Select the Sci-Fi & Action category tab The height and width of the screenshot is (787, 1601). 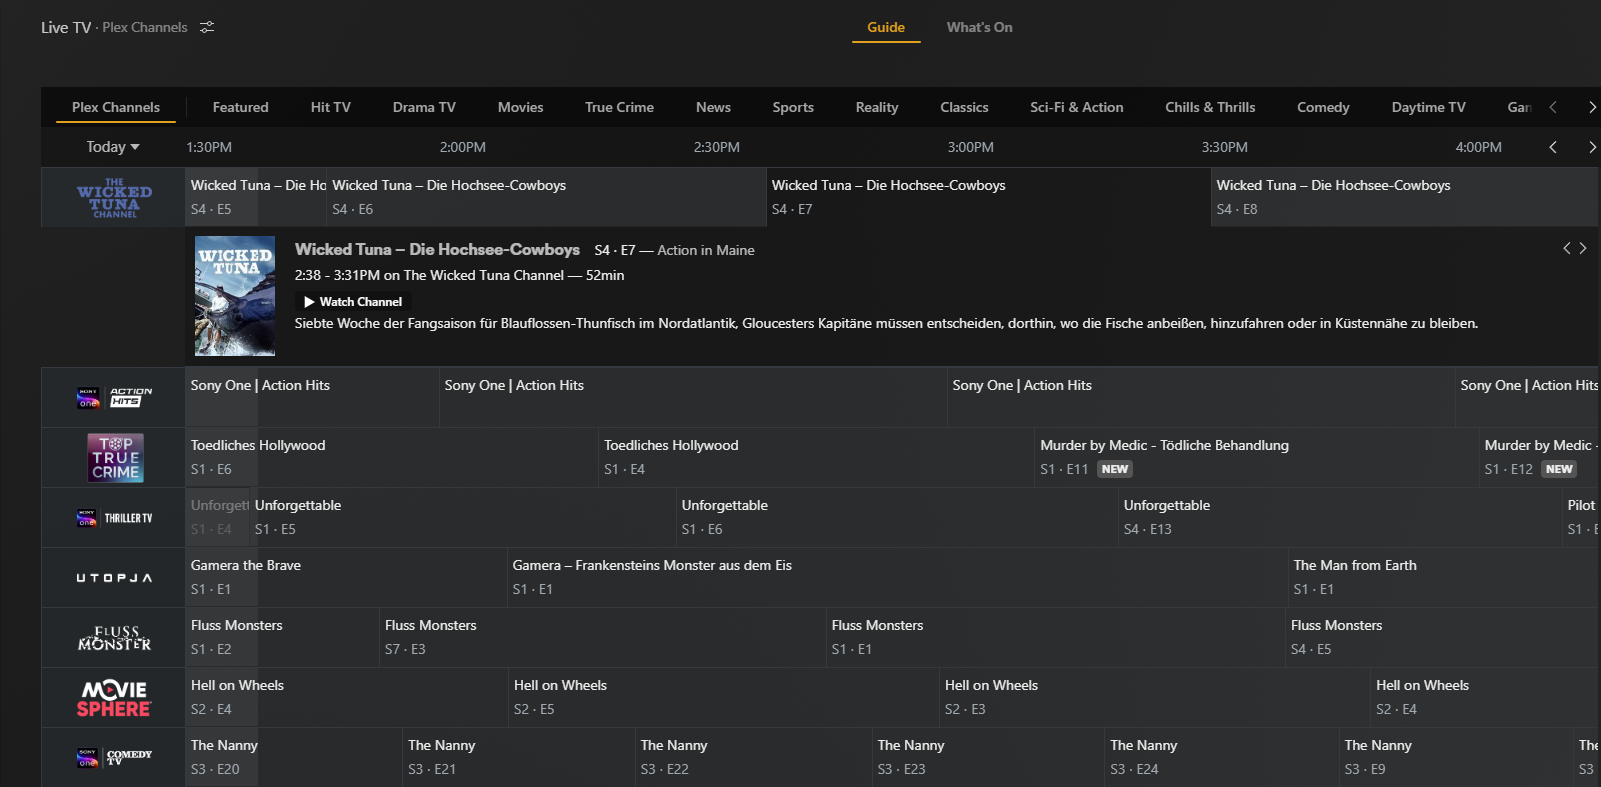point(1077,107)
